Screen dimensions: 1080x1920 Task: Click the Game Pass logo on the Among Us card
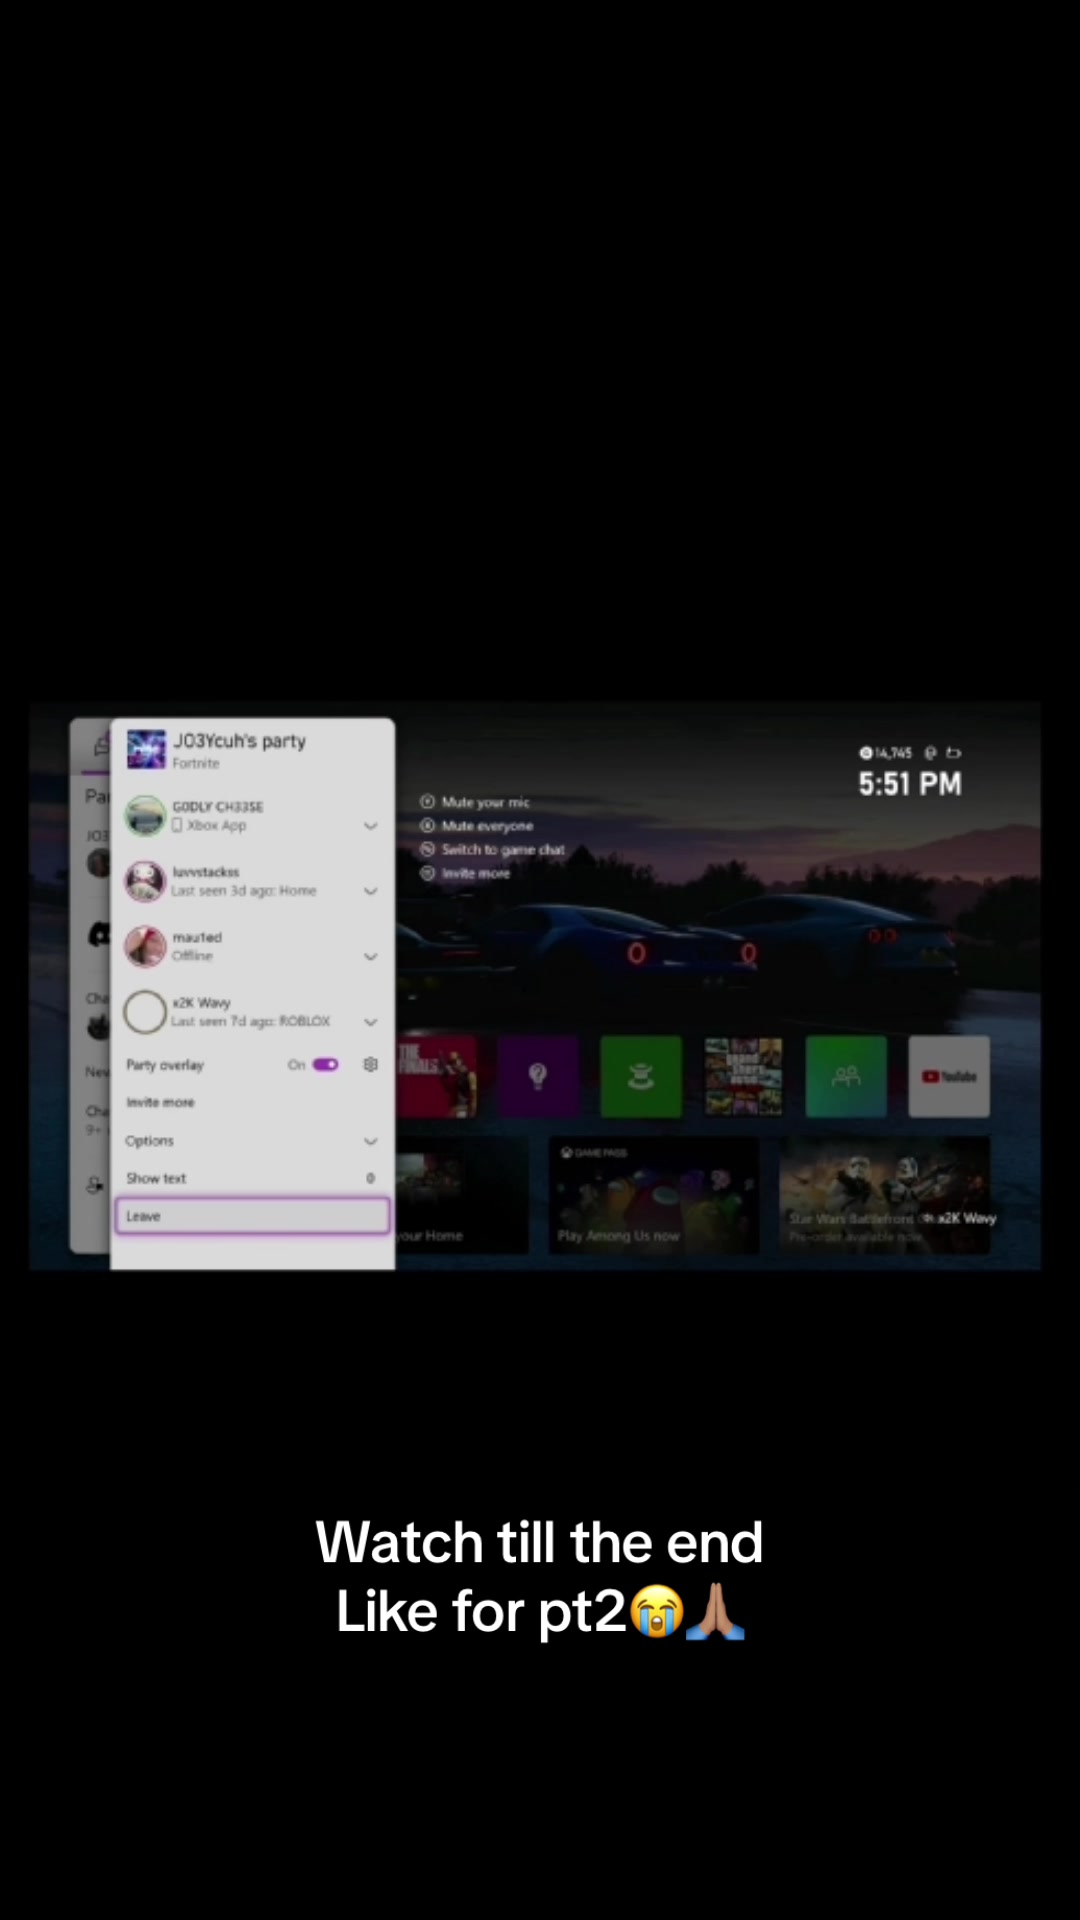594,1153
